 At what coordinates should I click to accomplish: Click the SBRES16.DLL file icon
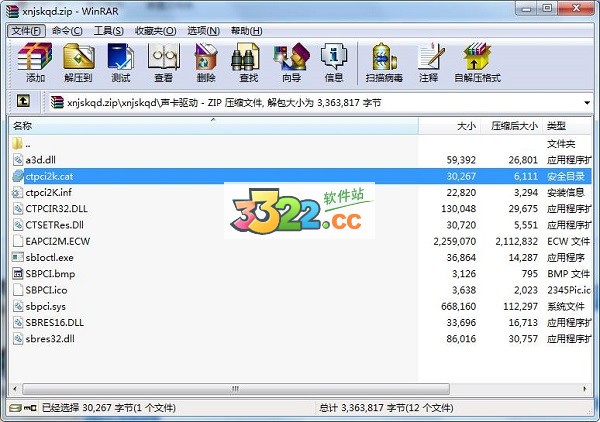(18, 322)
